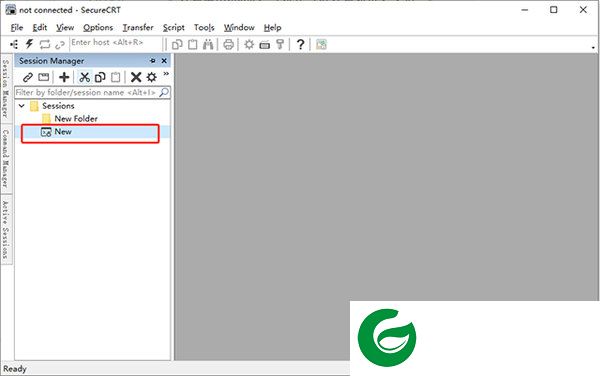The width and height of the screenshot is (600, 376).
Task: Open Session Options gear icon in main toolbar
Action: coord(249,44)
